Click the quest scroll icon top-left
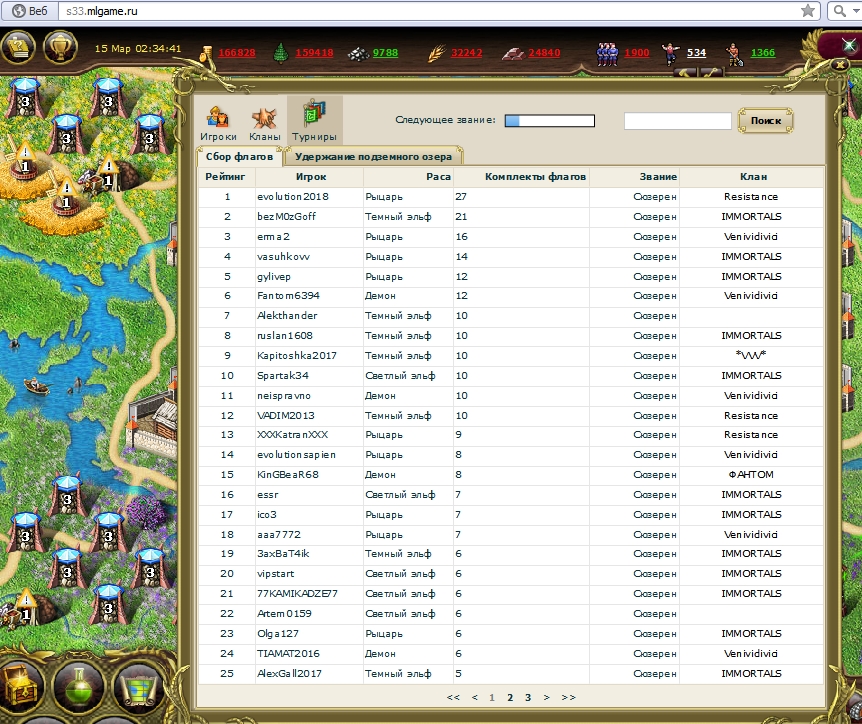862x724 pixels. coord(18,46)
